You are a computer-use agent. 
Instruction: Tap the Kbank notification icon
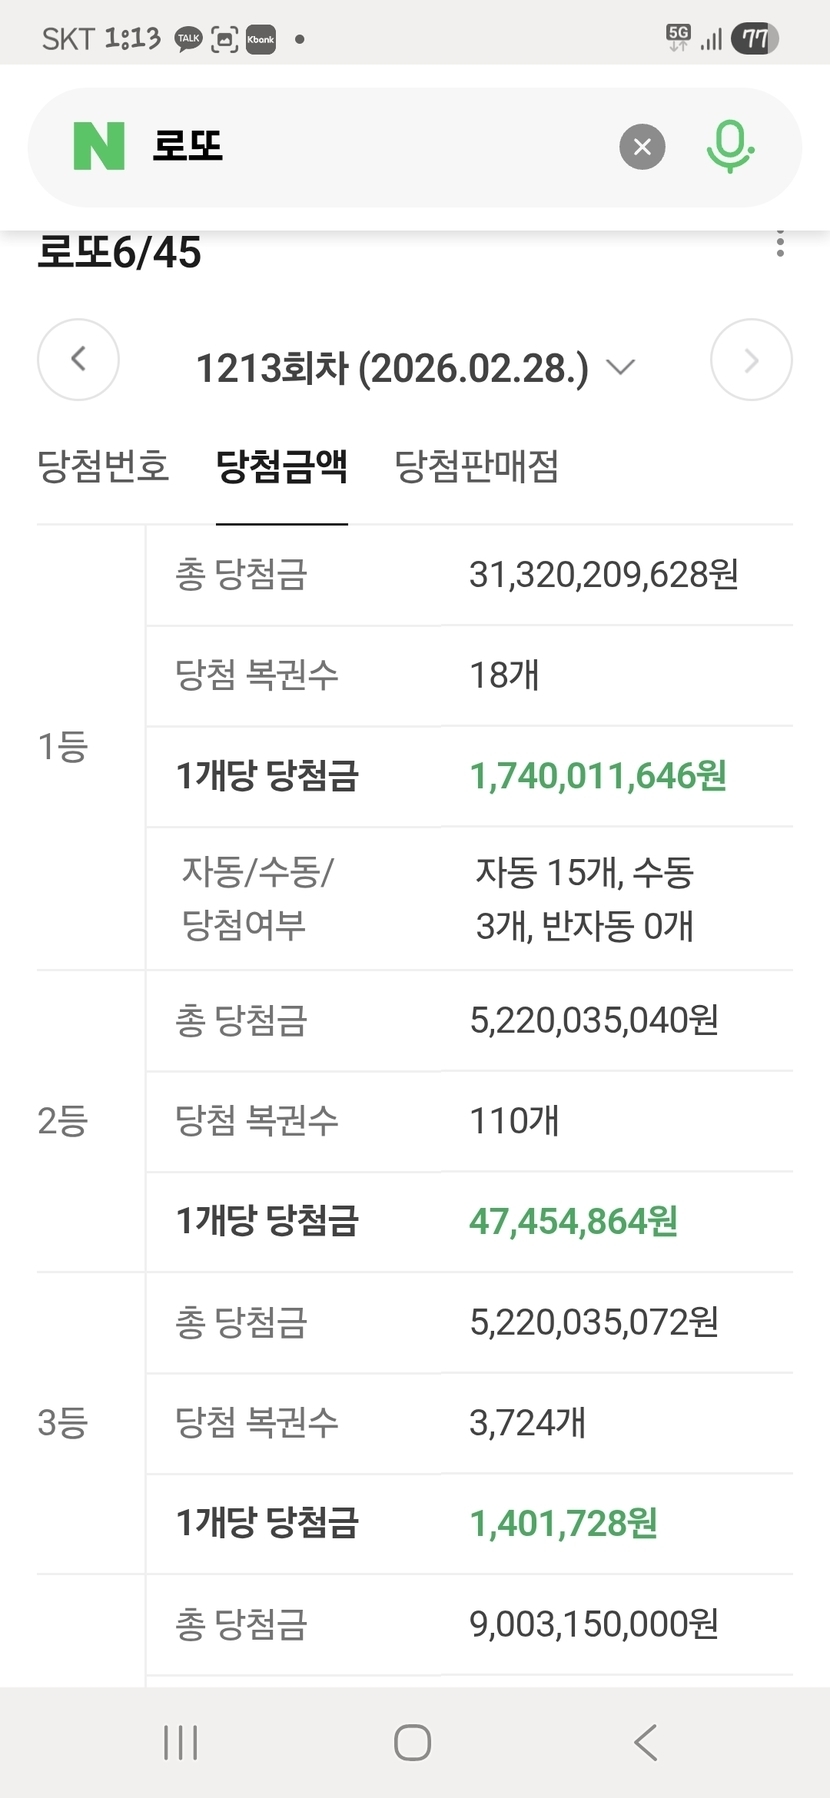click(x=260, y=39)
